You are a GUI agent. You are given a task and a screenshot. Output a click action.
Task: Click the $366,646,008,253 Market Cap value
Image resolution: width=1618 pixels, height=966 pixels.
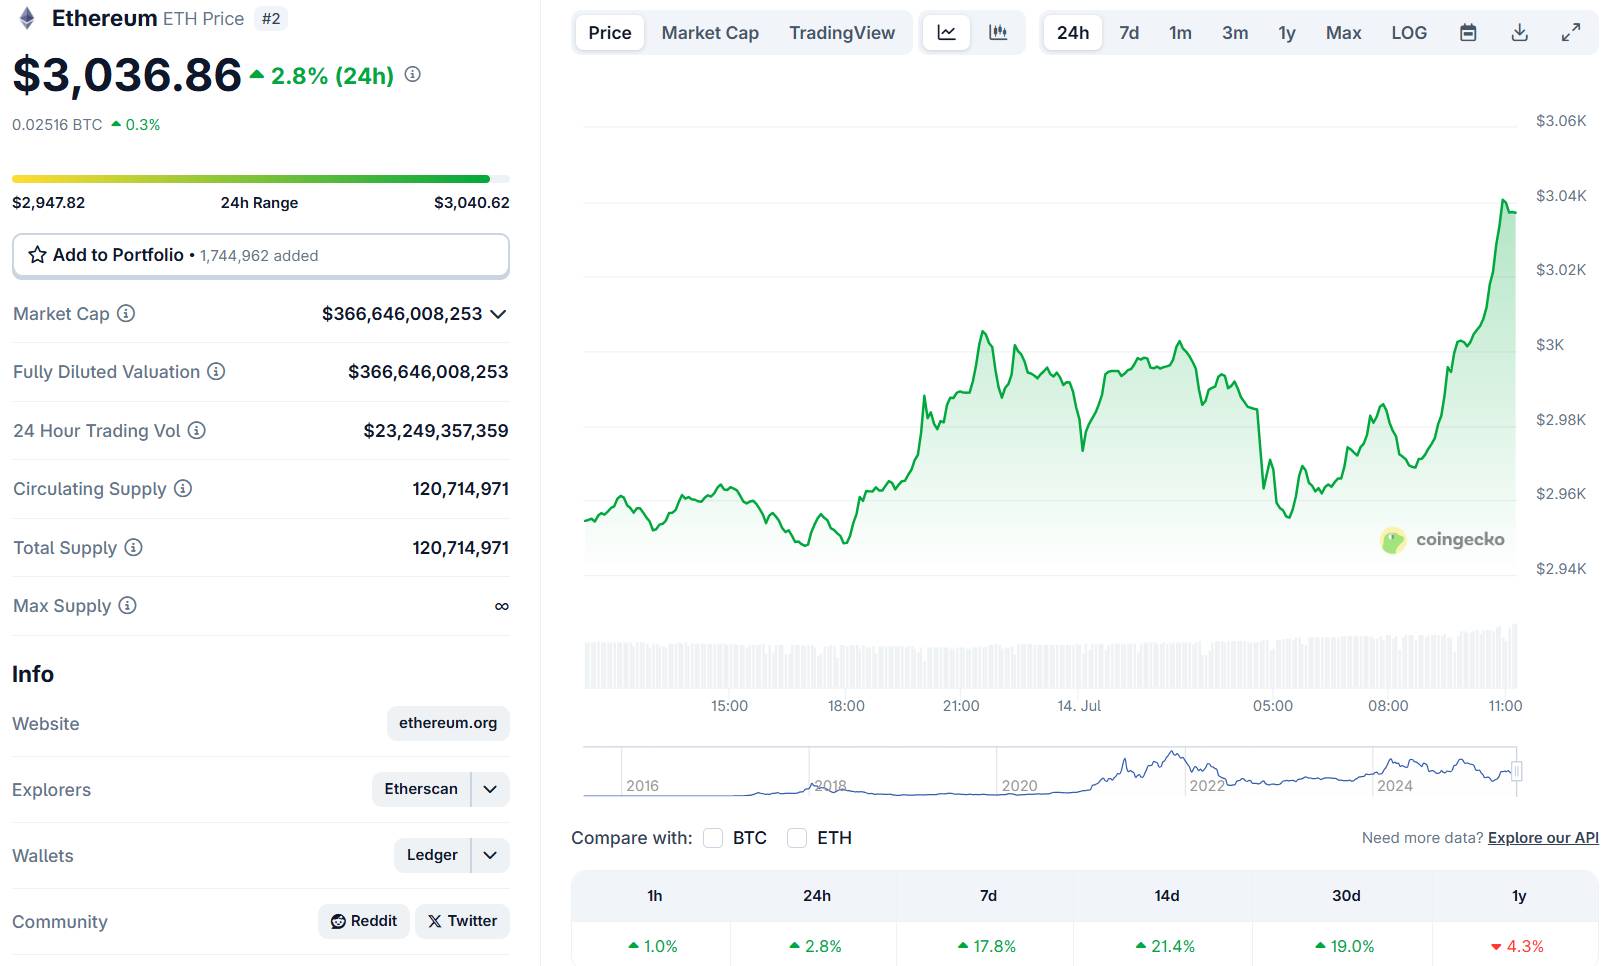tap(402, 314)
